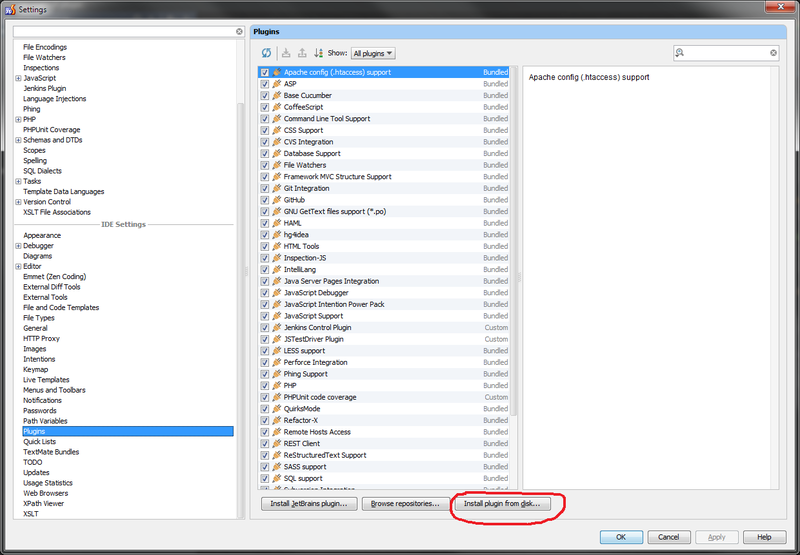
Task: Click the Cancel button
Action: (668, 537)
